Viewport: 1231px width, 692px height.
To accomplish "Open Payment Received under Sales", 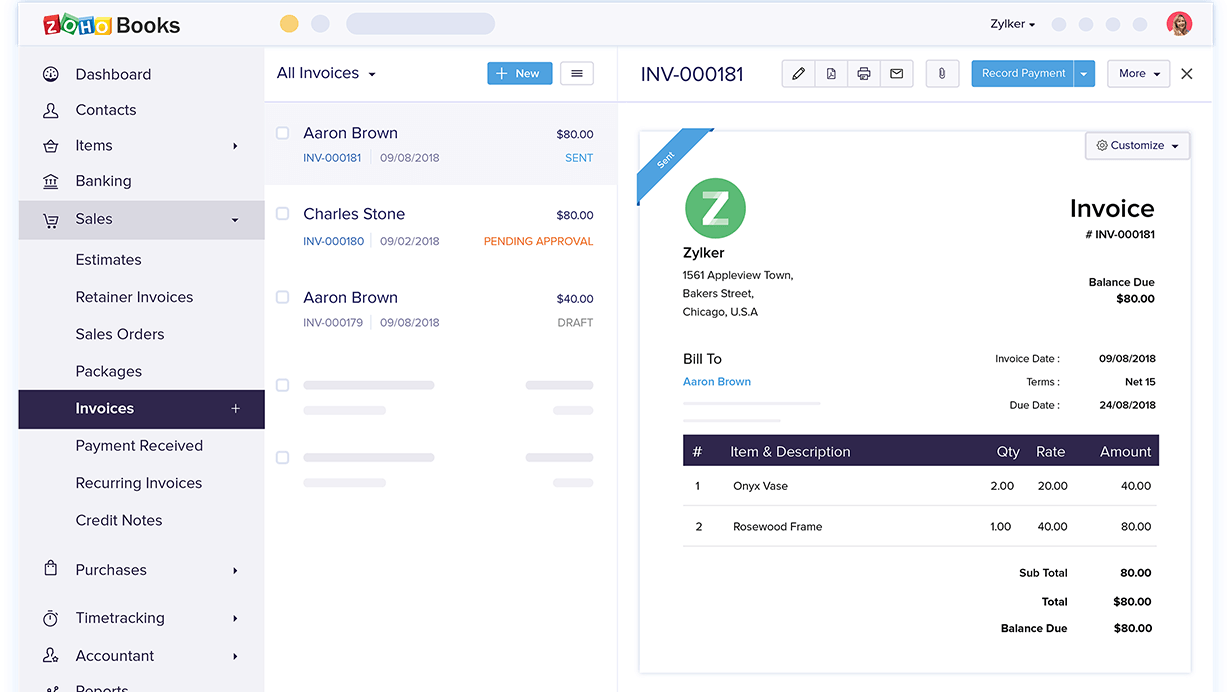I will point(139,446).
